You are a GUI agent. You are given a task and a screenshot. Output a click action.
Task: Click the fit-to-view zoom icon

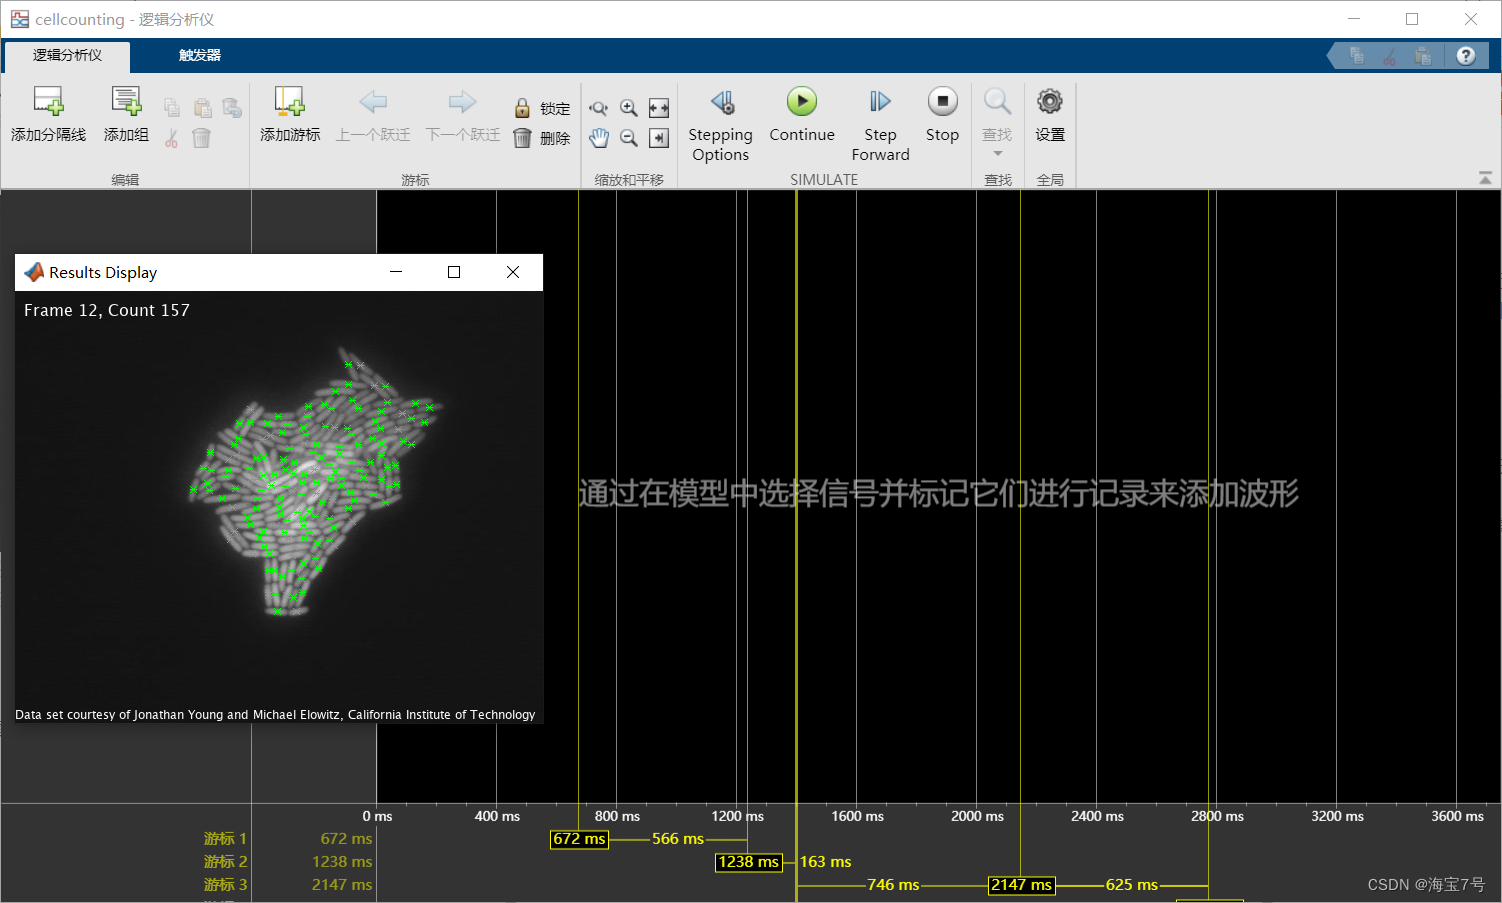click(x=659, y=108)
